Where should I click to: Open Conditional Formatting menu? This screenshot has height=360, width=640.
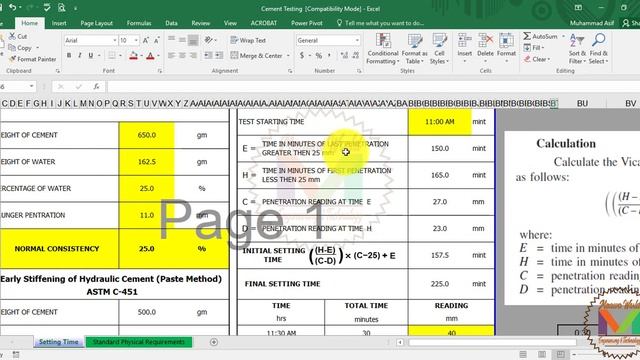click(x=383, y=49)
